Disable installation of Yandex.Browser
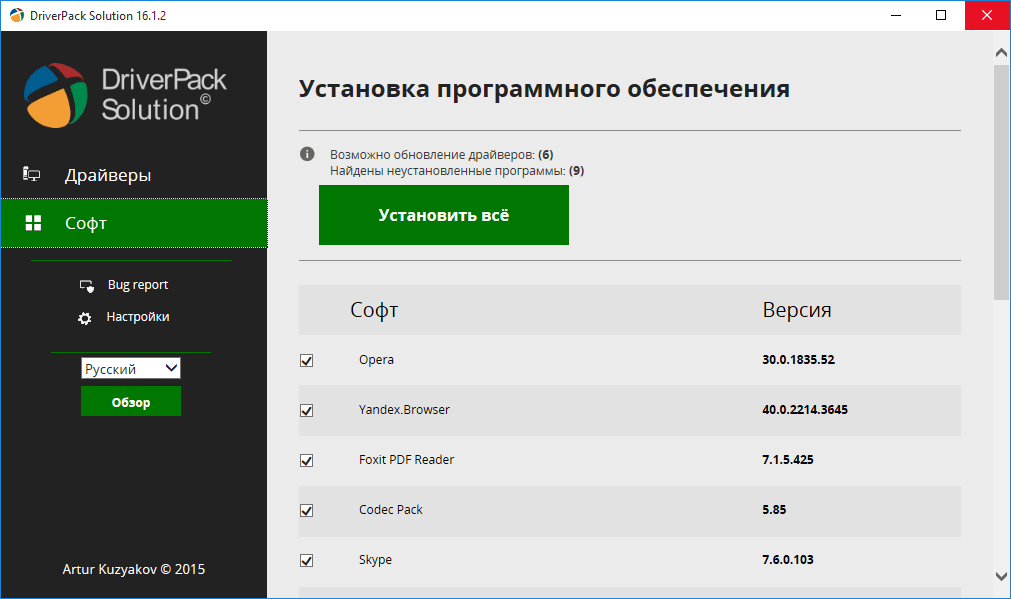 tap(306, 410)
